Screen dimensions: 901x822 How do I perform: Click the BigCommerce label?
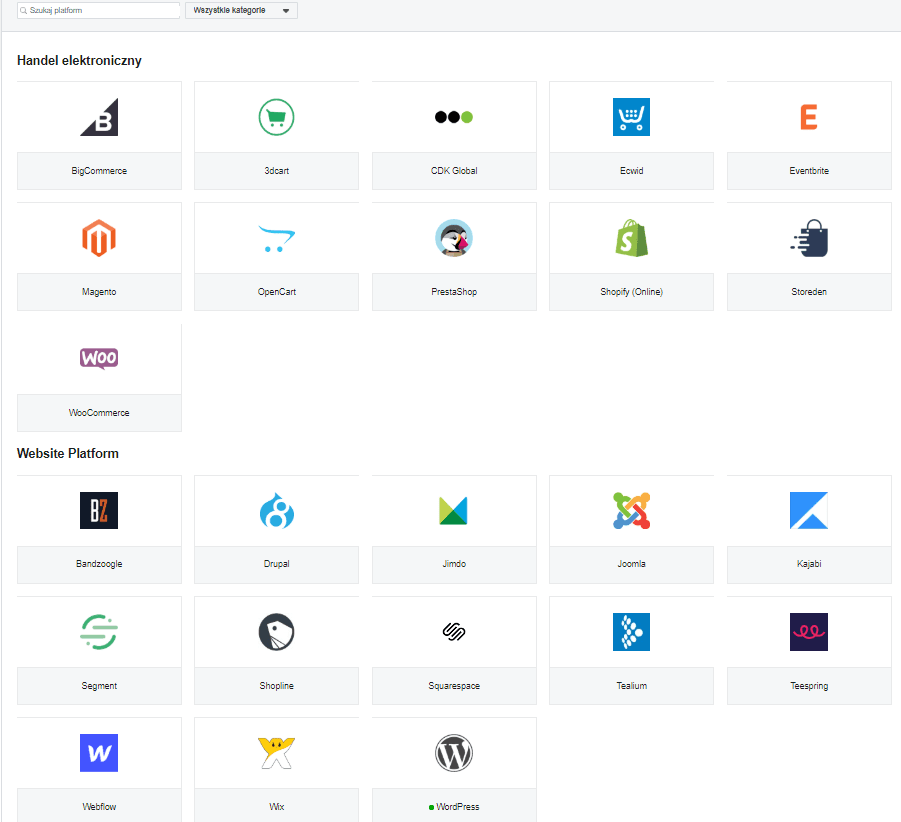click(99, 171)
